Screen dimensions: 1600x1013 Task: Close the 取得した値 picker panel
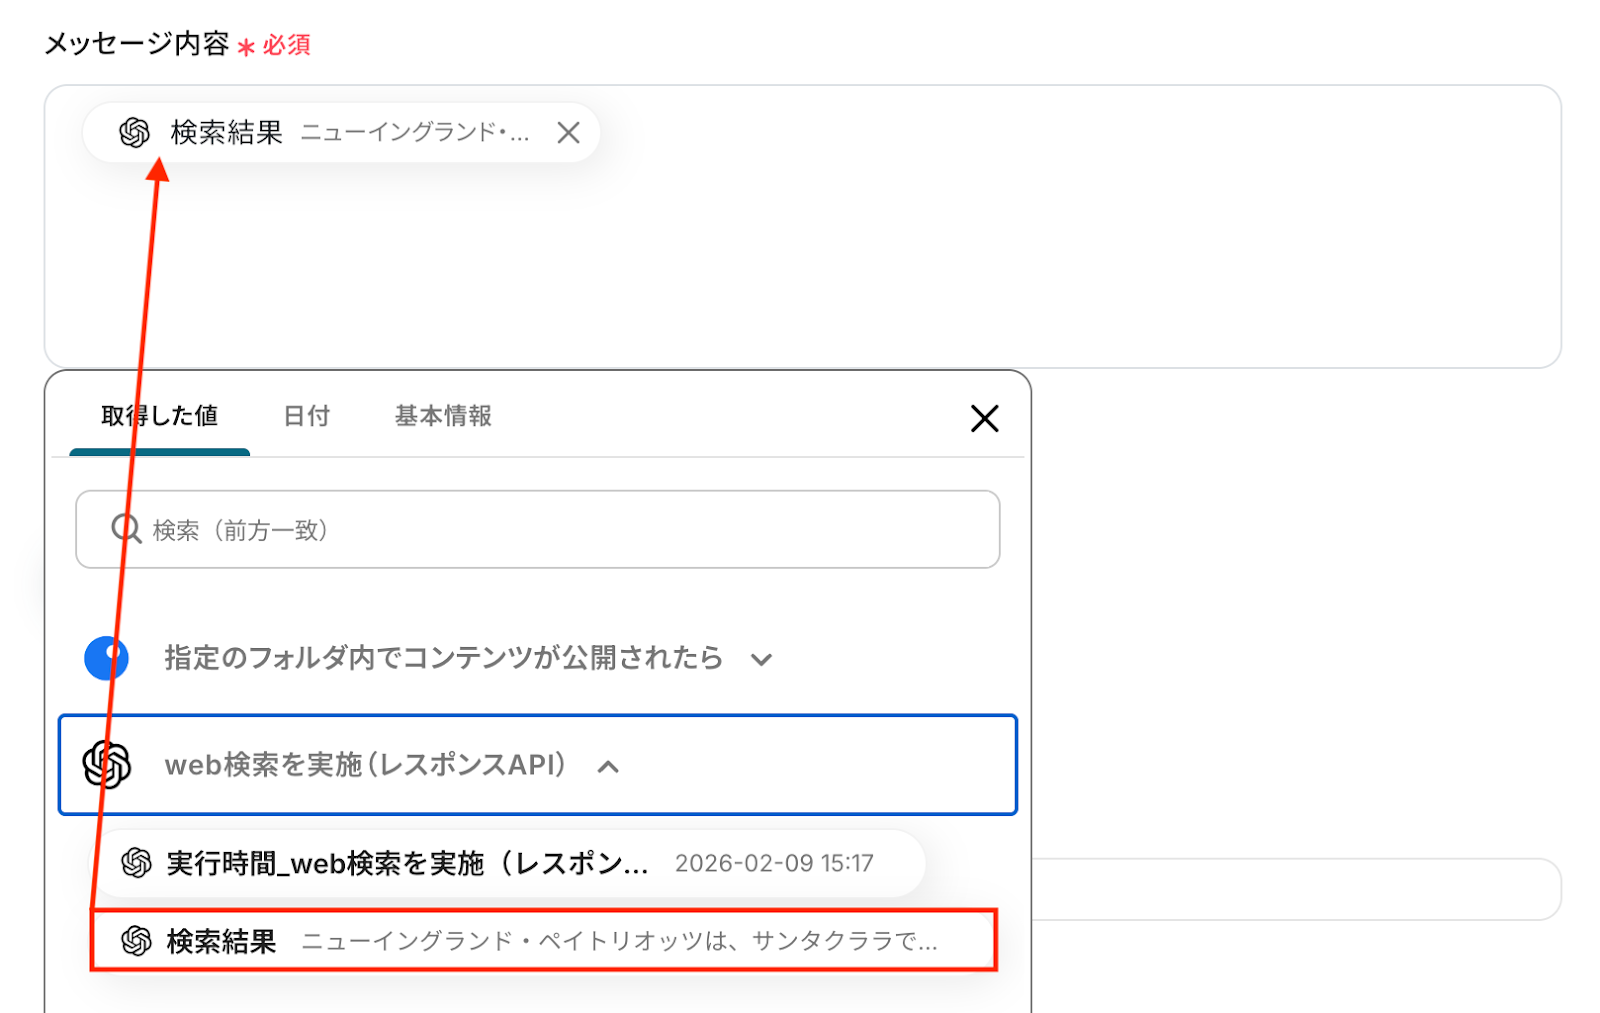coord(984,418)
